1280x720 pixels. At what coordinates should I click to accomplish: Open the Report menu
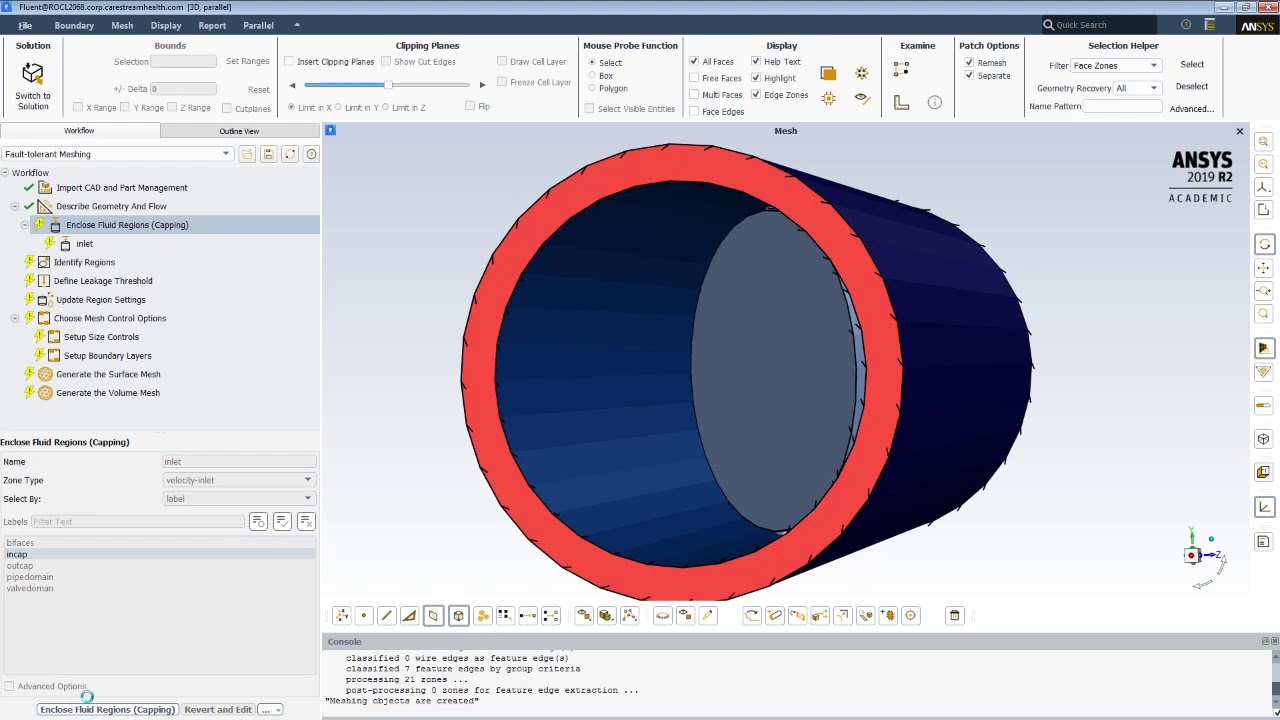(x=212, y=25)
